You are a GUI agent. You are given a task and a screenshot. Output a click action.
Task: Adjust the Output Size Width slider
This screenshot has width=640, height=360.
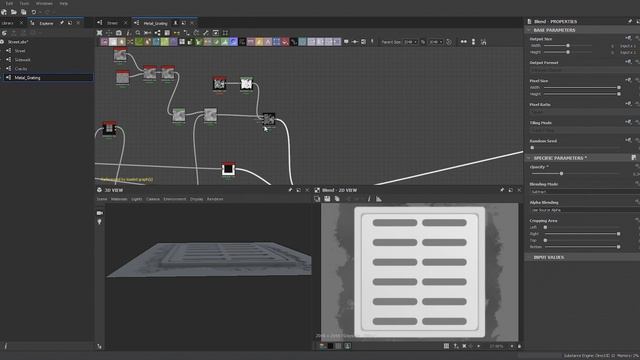pos(568,46)
